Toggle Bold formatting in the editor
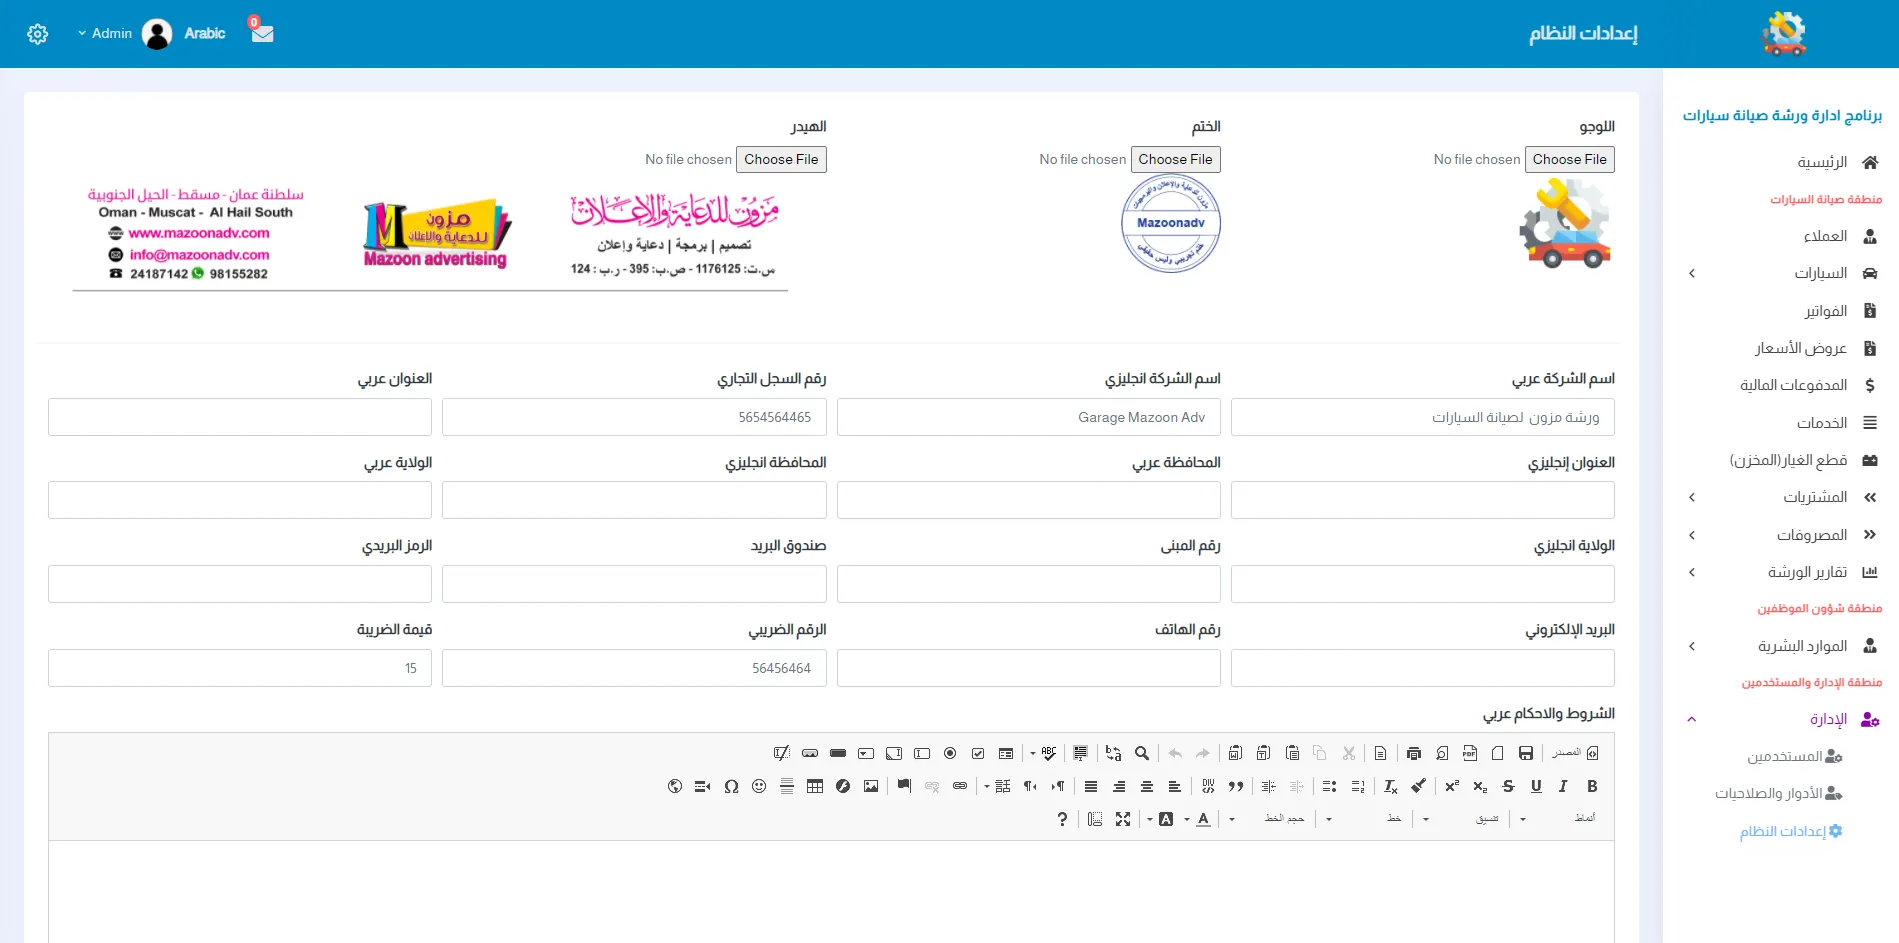1899x943 pixels. (1592, 787)
